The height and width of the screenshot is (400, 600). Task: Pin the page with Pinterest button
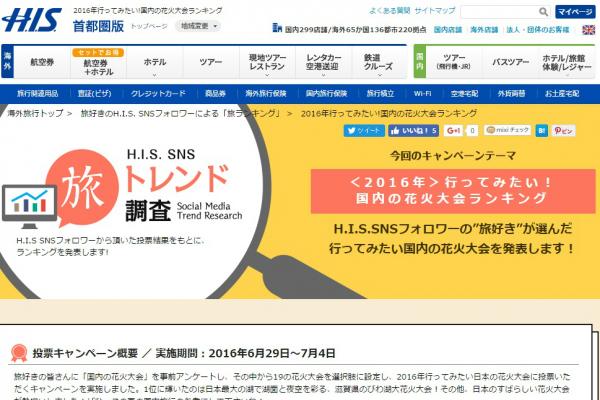(563, 131)
